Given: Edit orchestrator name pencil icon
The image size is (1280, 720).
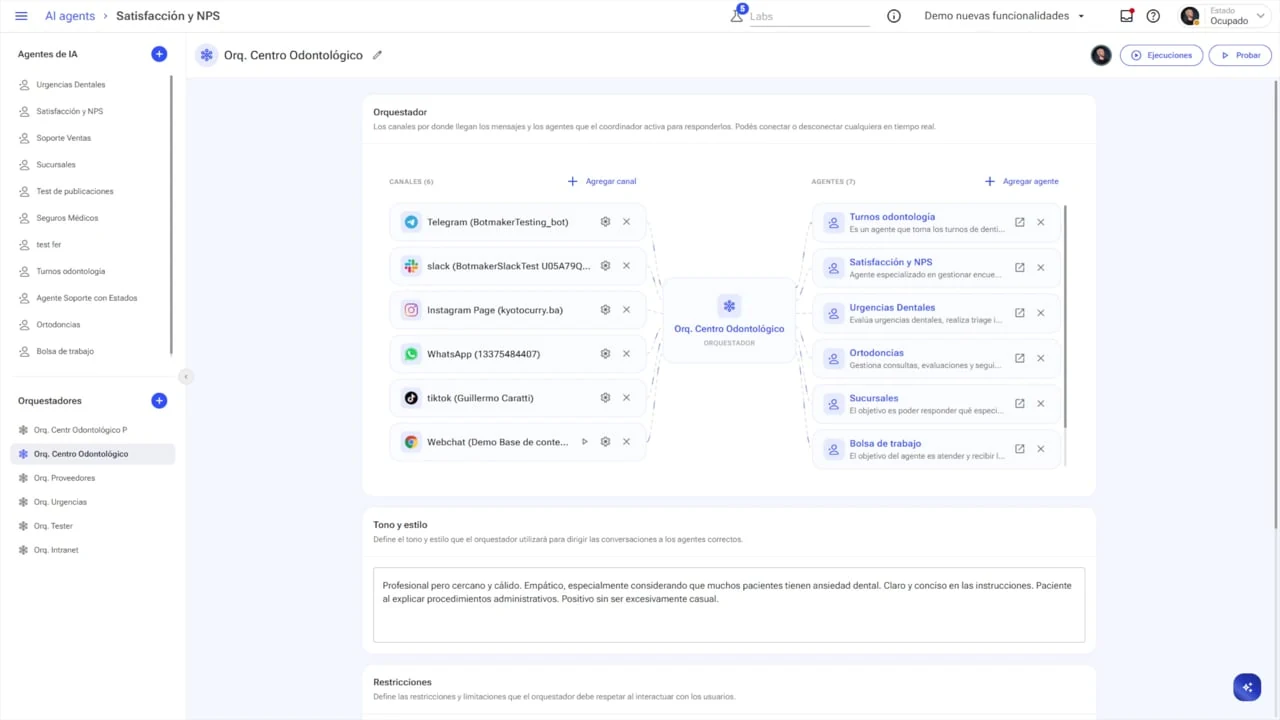Looking at the screenshot, I should pos(377,55).
